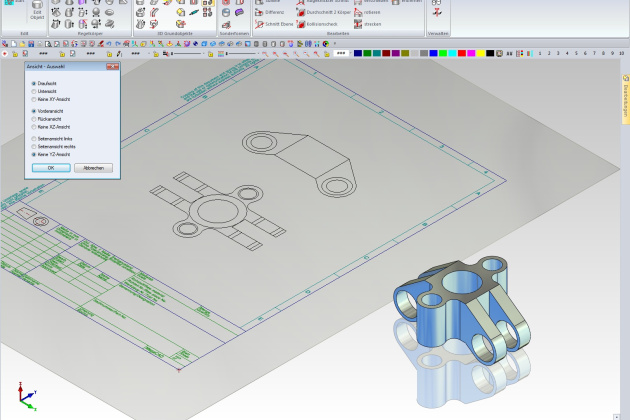The height and width of the screenshot is (420, 630).
Task: Enable Seitenansicht rechts radio button
Action: tap(34, 147)
